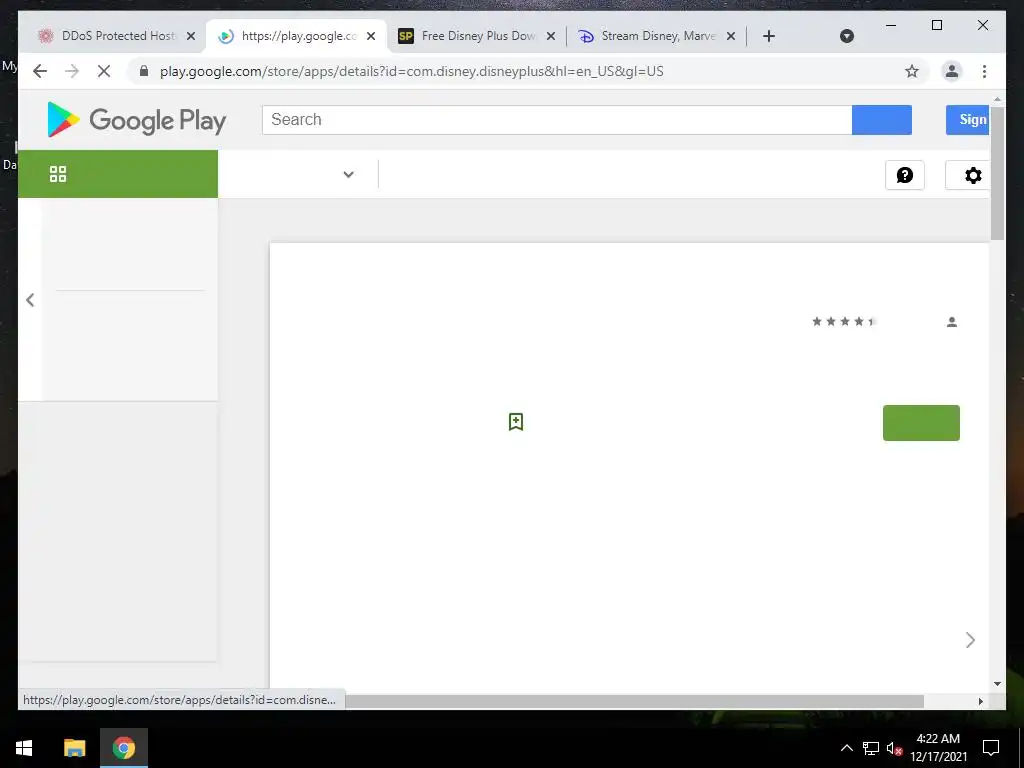
Task: Open the Apps grid icon in green bar
Action: point(57,174)
